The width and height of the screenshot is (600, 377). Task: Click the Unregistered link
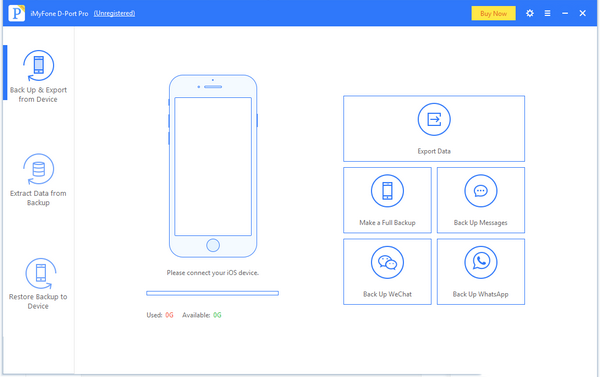pyautogui.click(x=114, y=13)
